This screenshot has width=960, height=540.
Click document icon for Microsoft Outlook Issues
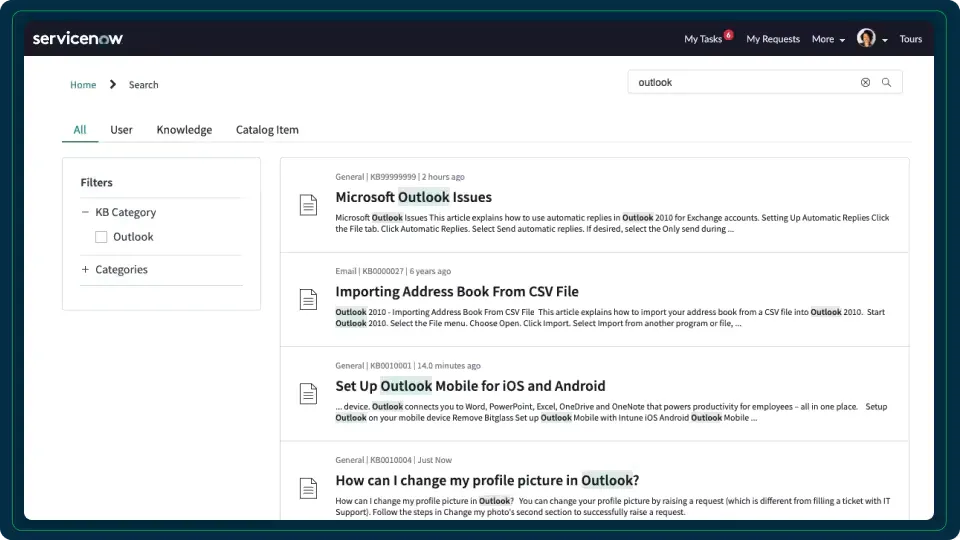pyautogui.click(x=308, y=204)
